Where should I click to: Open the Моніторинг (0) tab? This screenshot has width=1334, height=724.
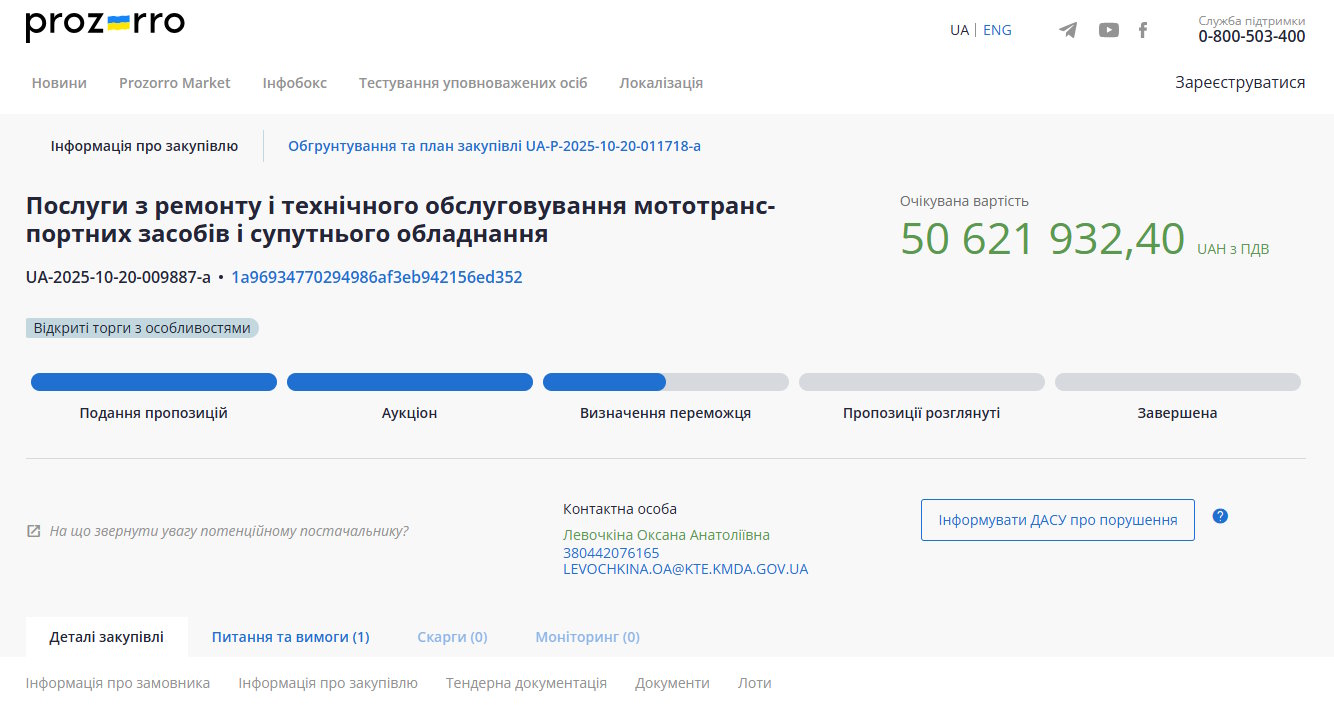pos(587,637)
